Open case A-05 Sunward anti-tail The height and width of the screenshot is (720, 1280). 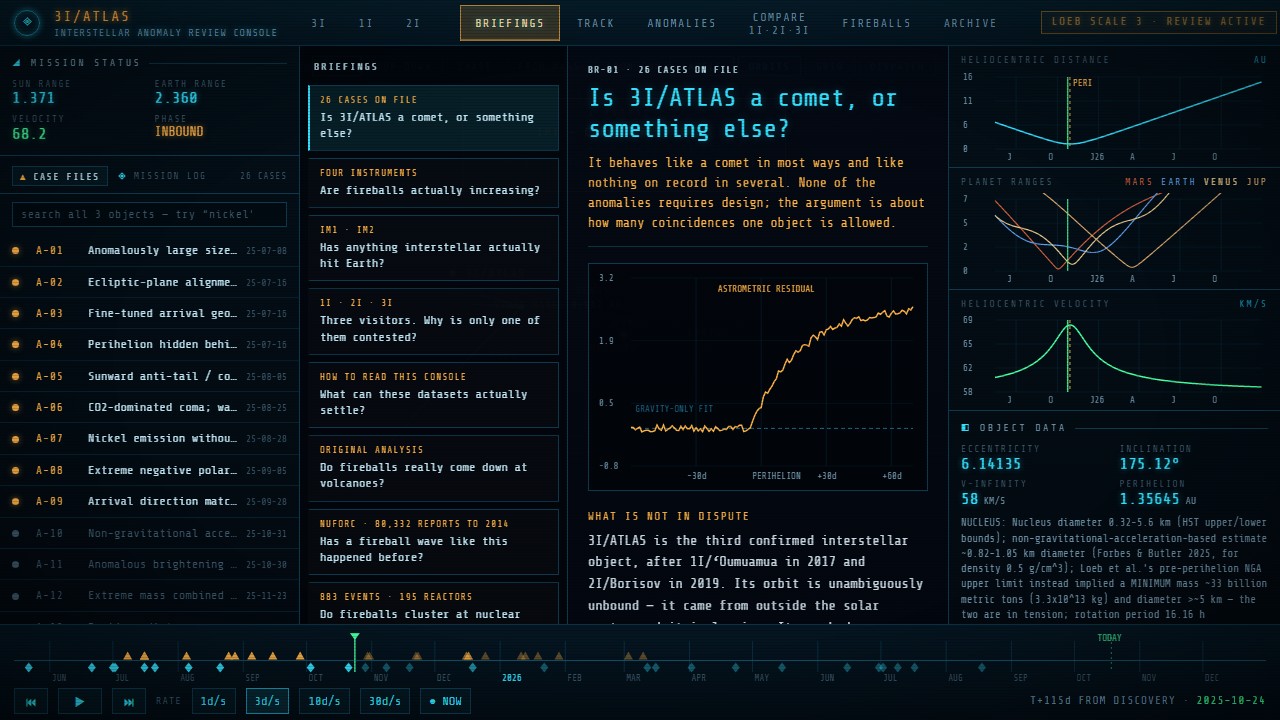[149, 376]
